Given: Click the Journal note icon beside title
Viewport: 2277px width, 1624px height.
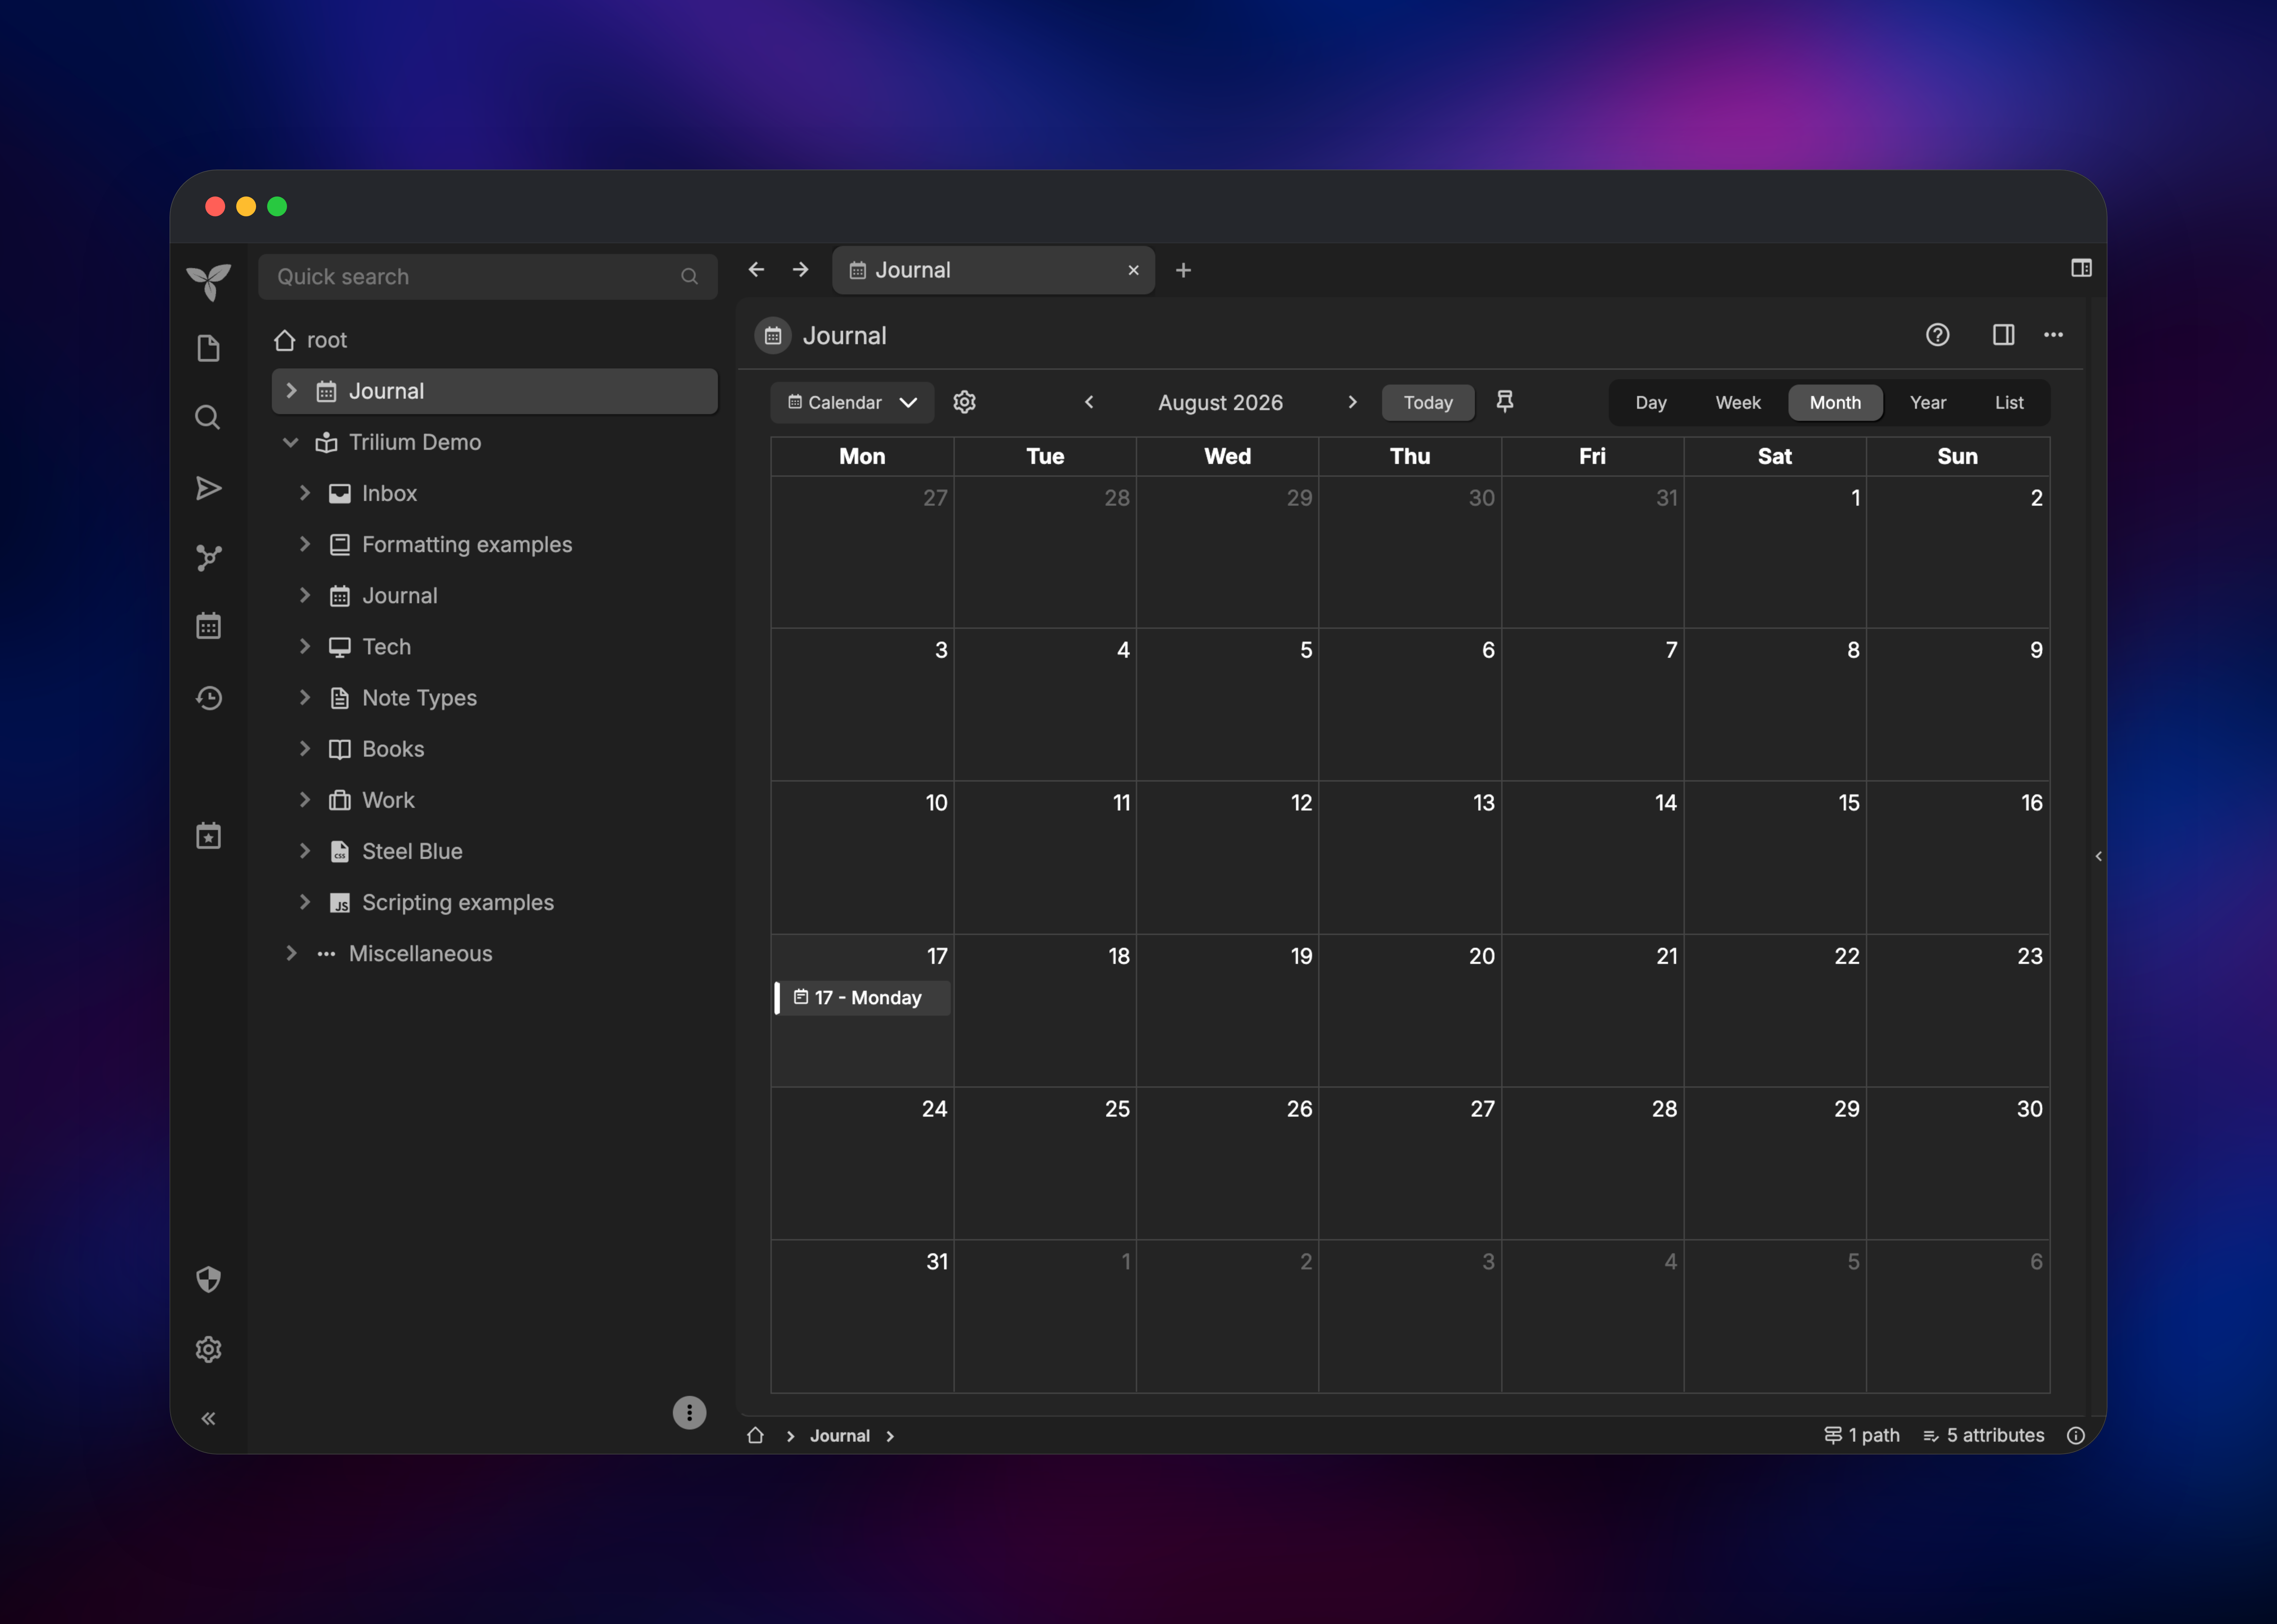Looking at the screenshot, I should pyautogui.click(x=773, y=336).
